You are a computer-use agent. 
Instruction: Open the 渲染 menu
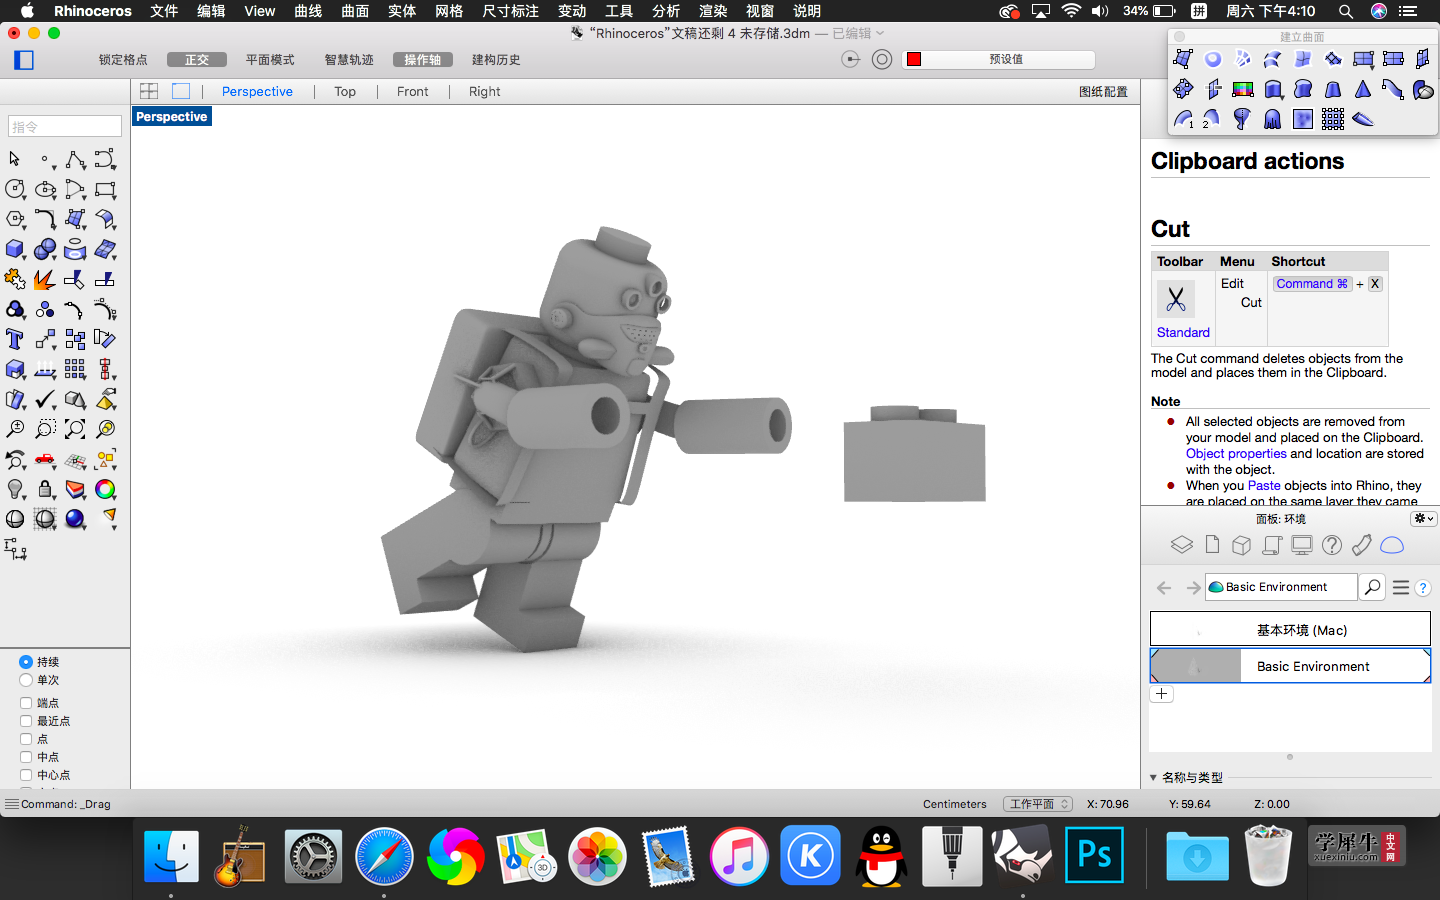[x=712, y=11]
